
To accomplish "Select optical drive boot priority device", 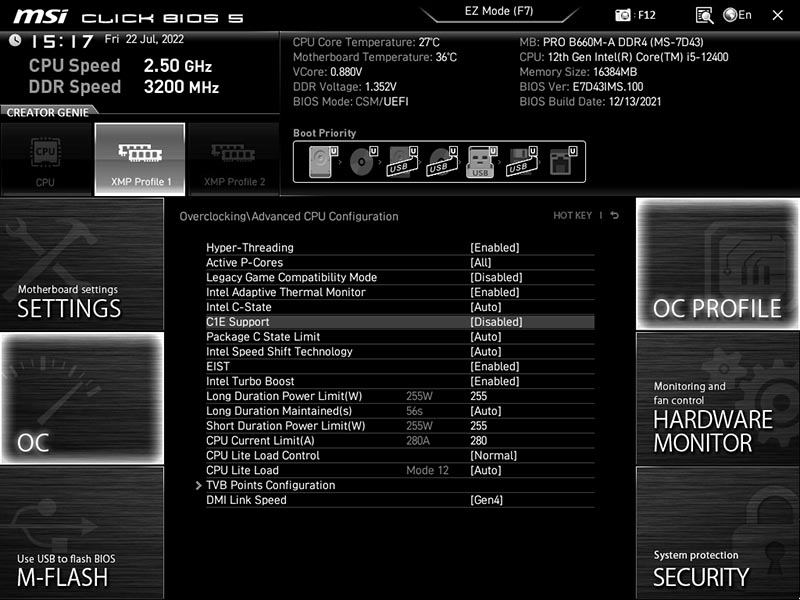I will 363,162.
